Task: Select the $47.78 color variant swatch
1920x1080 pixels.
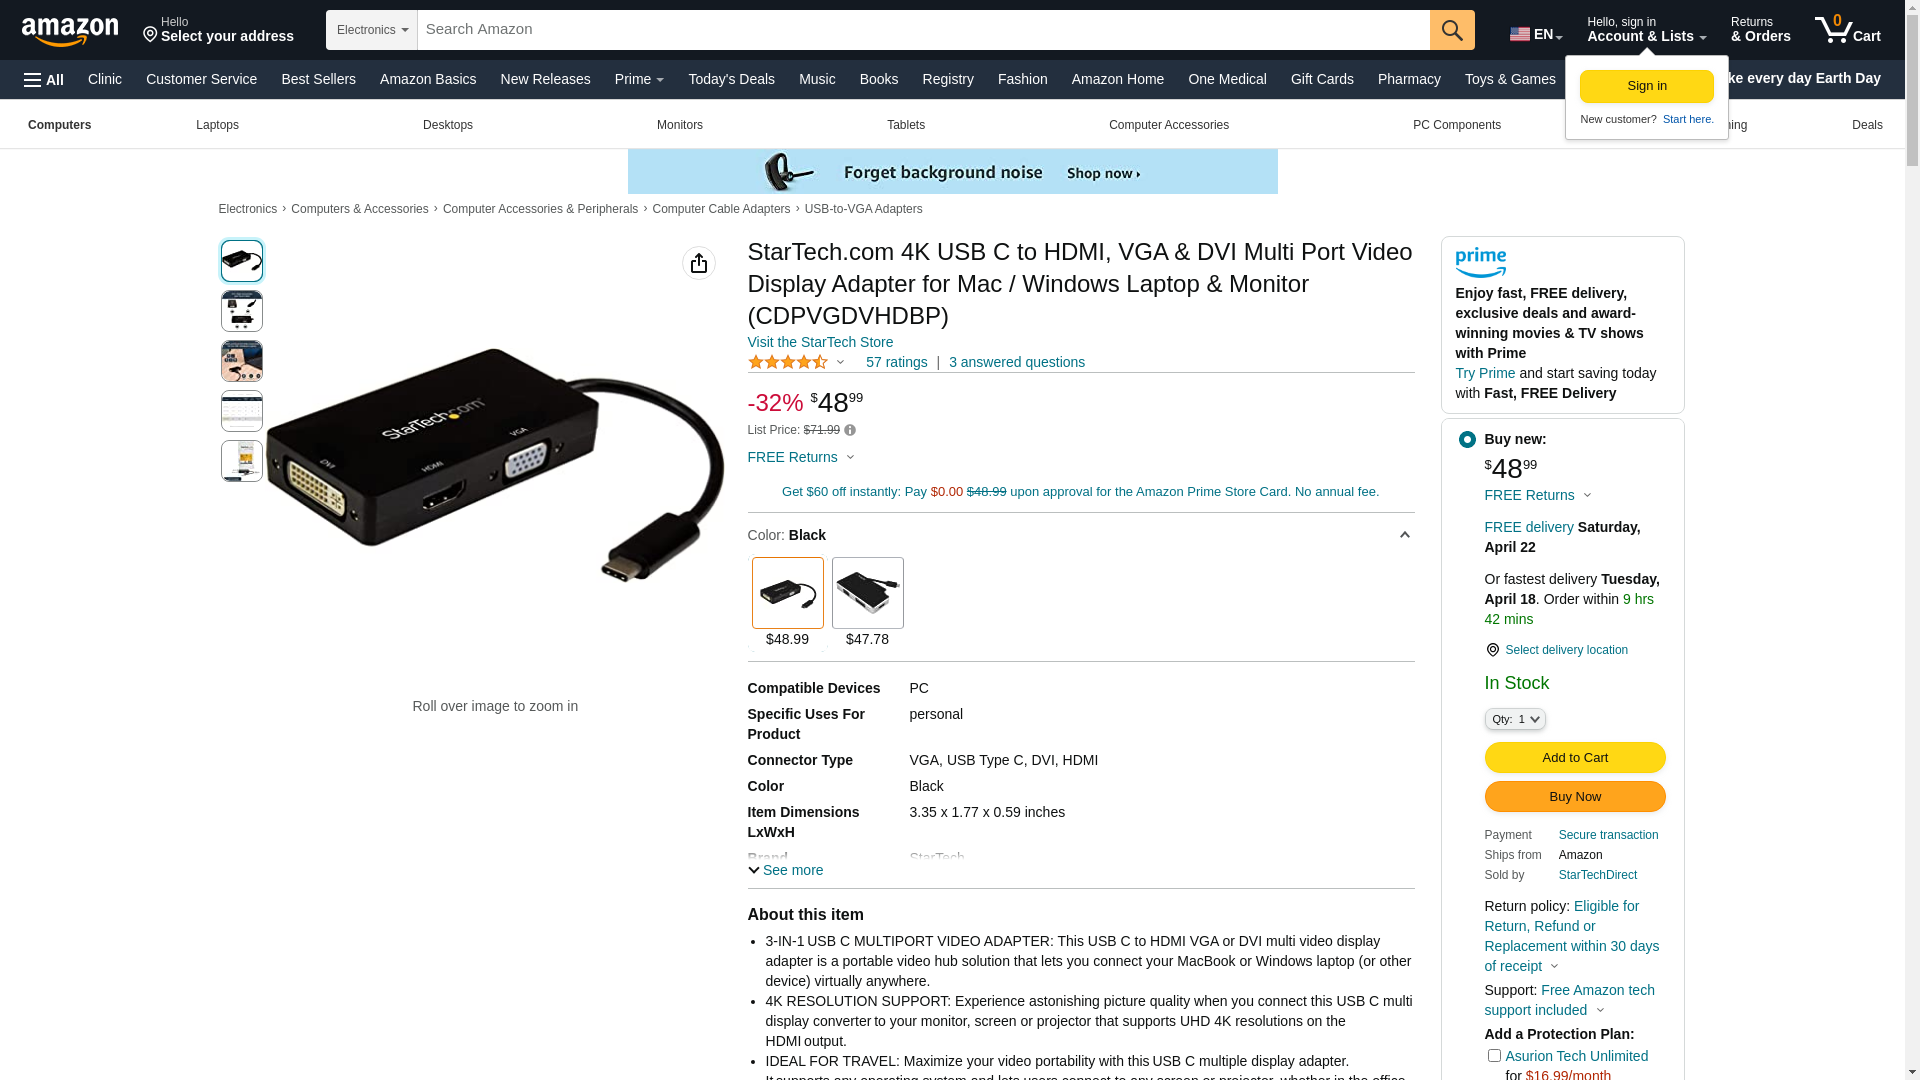Action: [x=868, y=602]
